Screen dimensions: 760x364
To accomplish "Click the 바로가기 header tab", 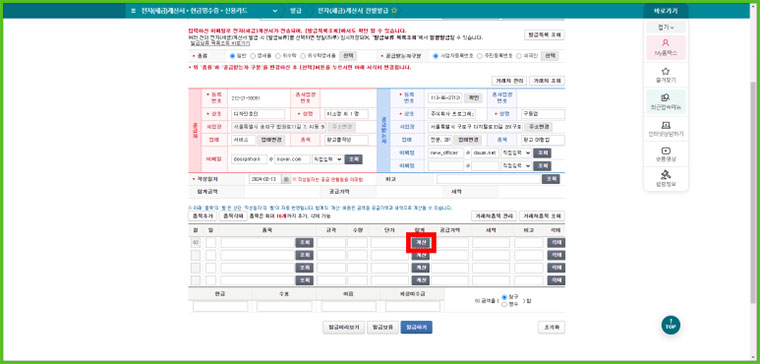I will [665, 11].
